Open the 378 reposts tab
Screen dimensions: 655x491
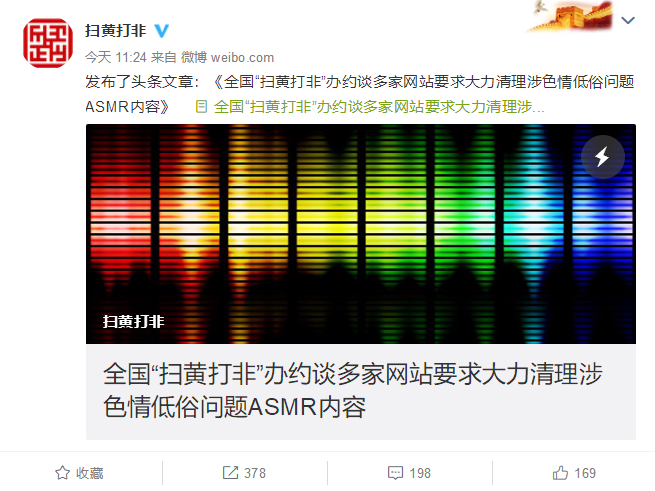click(245, 473)
